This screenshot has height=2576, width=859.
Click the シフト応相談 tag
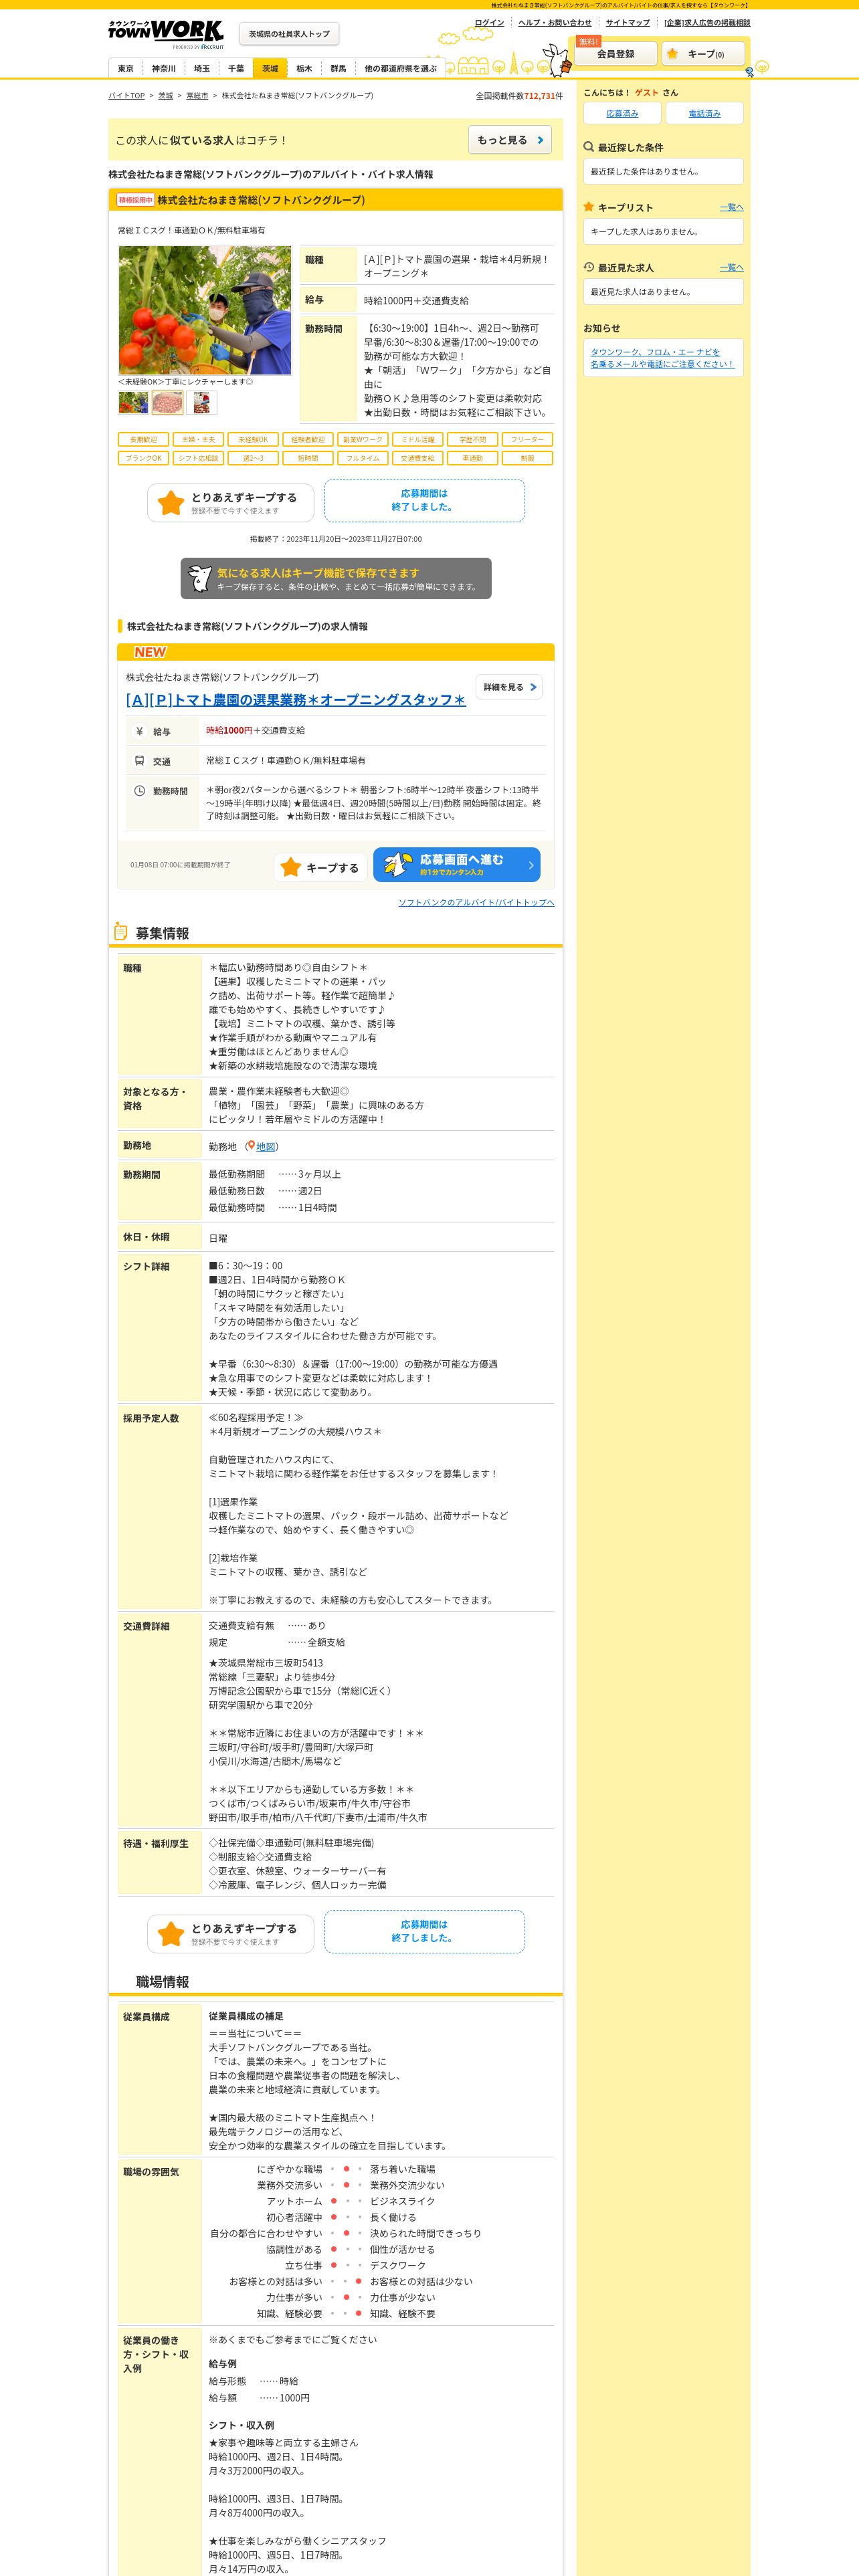[198, 458]
